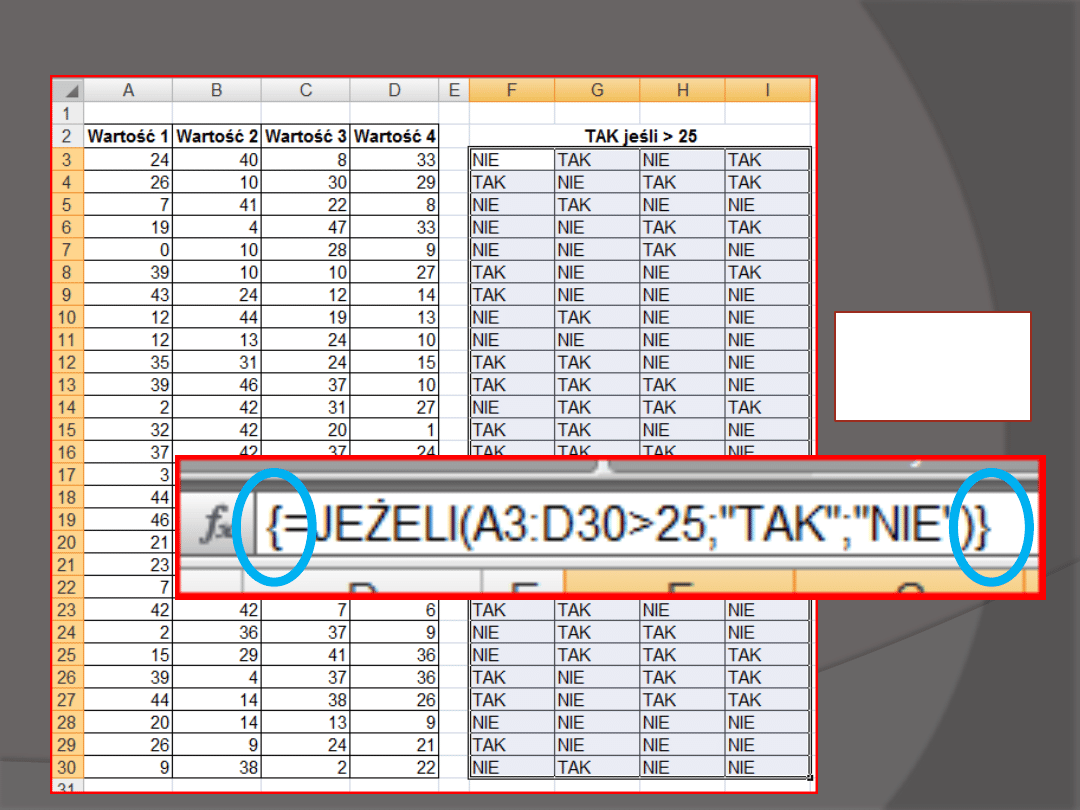Click the fill handle below cell I30
The height and width of the screenshot is (810, 1080).
coord(809,778)
